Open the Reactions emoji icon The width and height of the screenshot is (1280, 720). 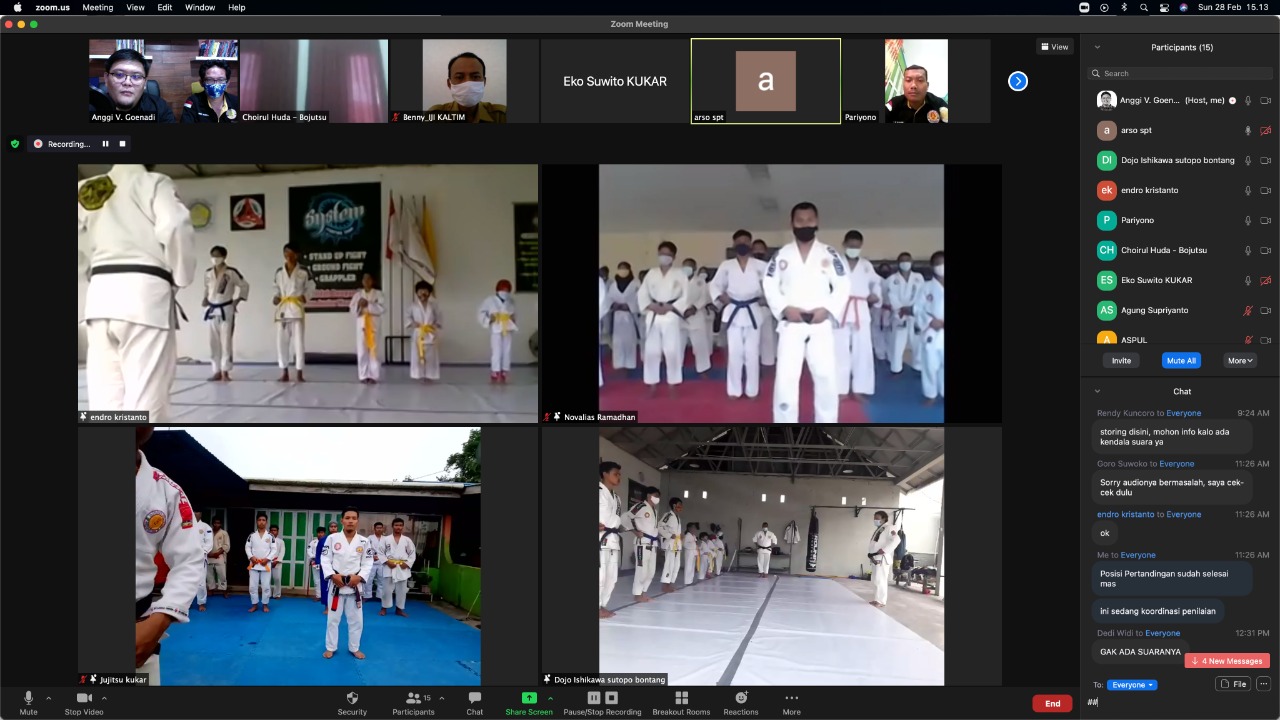tap(741, 698)
